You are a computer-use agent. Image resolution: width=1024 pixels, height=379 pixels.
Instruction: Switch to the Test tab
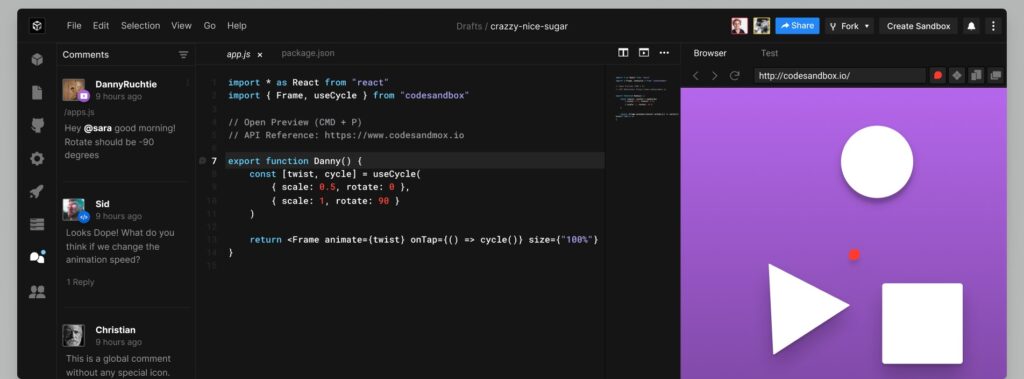[x=769, y=53]
